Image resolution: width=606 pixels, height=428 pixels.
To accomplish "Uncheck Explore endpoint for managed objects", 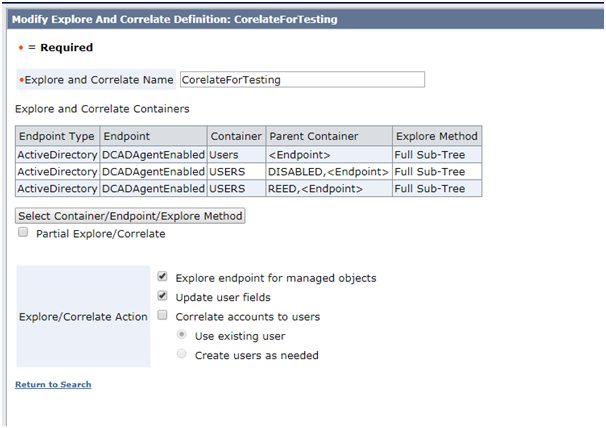I will [x=162, y=276].
